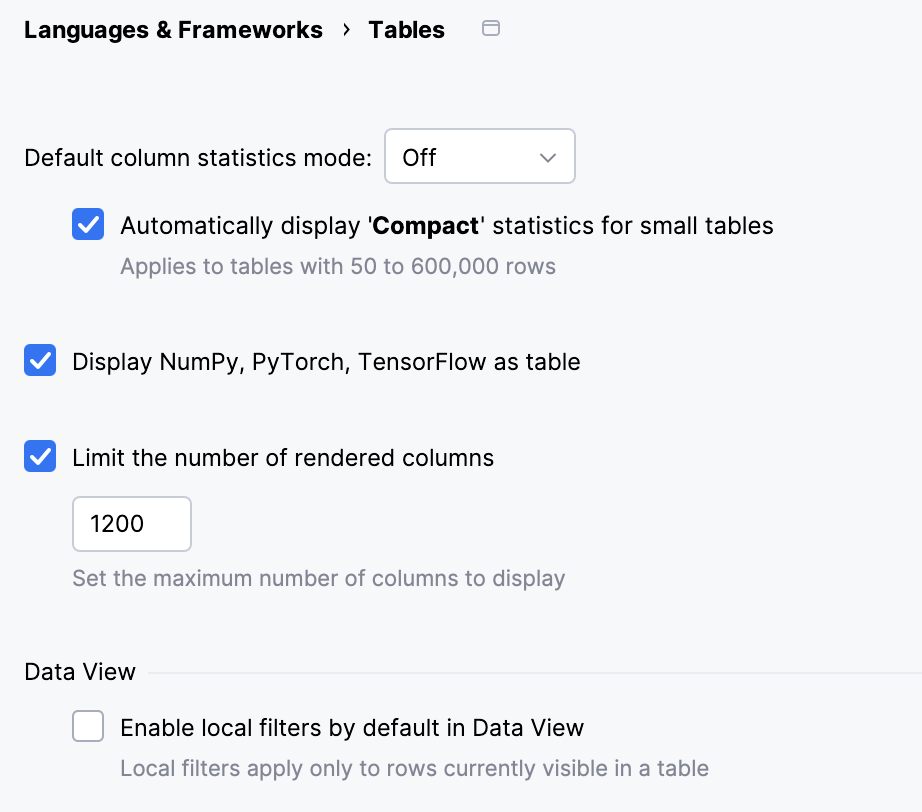Disable the Display NumPy, PyTorch, TensorFlow checkbox
This screenshot has height=812, width=922.
click(40, 361)
